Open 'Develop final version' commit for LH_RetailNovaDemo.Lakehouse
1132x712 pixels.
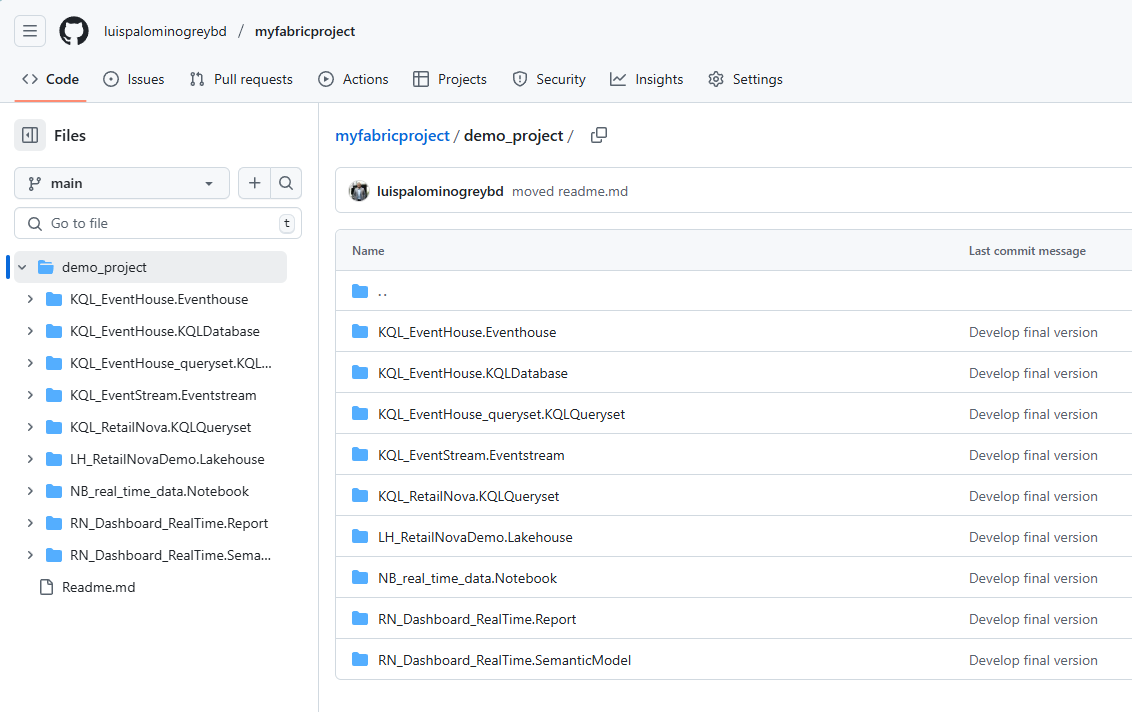1033,537
